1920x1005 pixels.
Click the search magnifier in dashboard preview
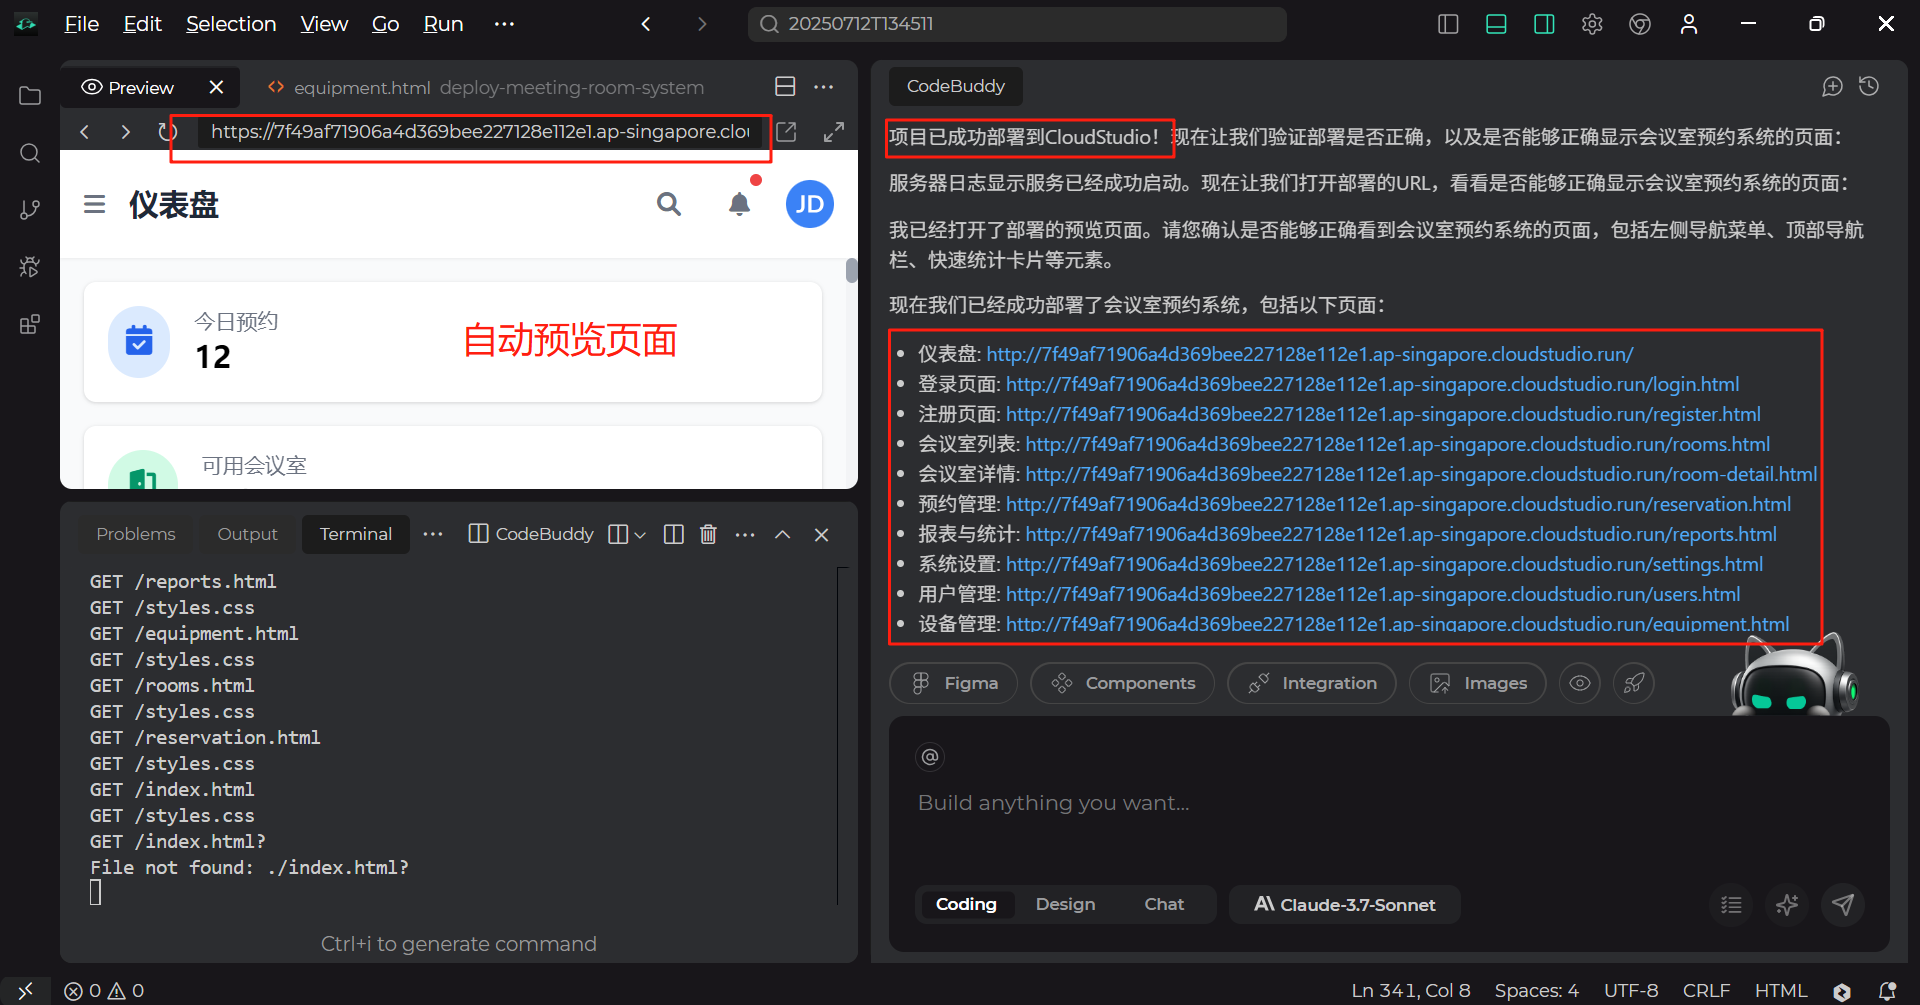coord(669,205)
